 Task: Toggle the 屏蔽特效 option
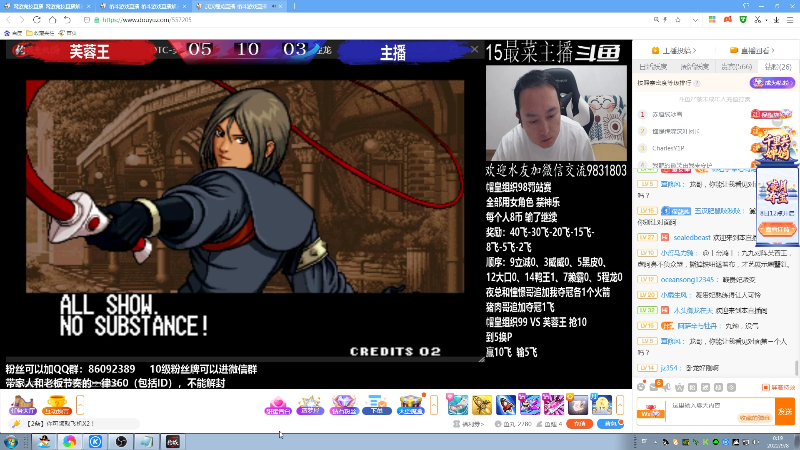pyautogui.click(x=778, y=388)
